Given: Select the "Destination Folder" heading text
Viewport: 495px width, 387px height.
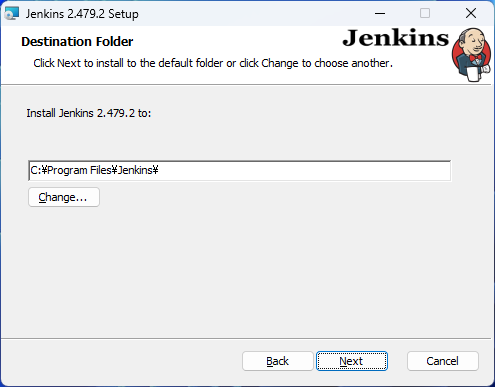Looking at the screenshot, I should tap(77, 42).
